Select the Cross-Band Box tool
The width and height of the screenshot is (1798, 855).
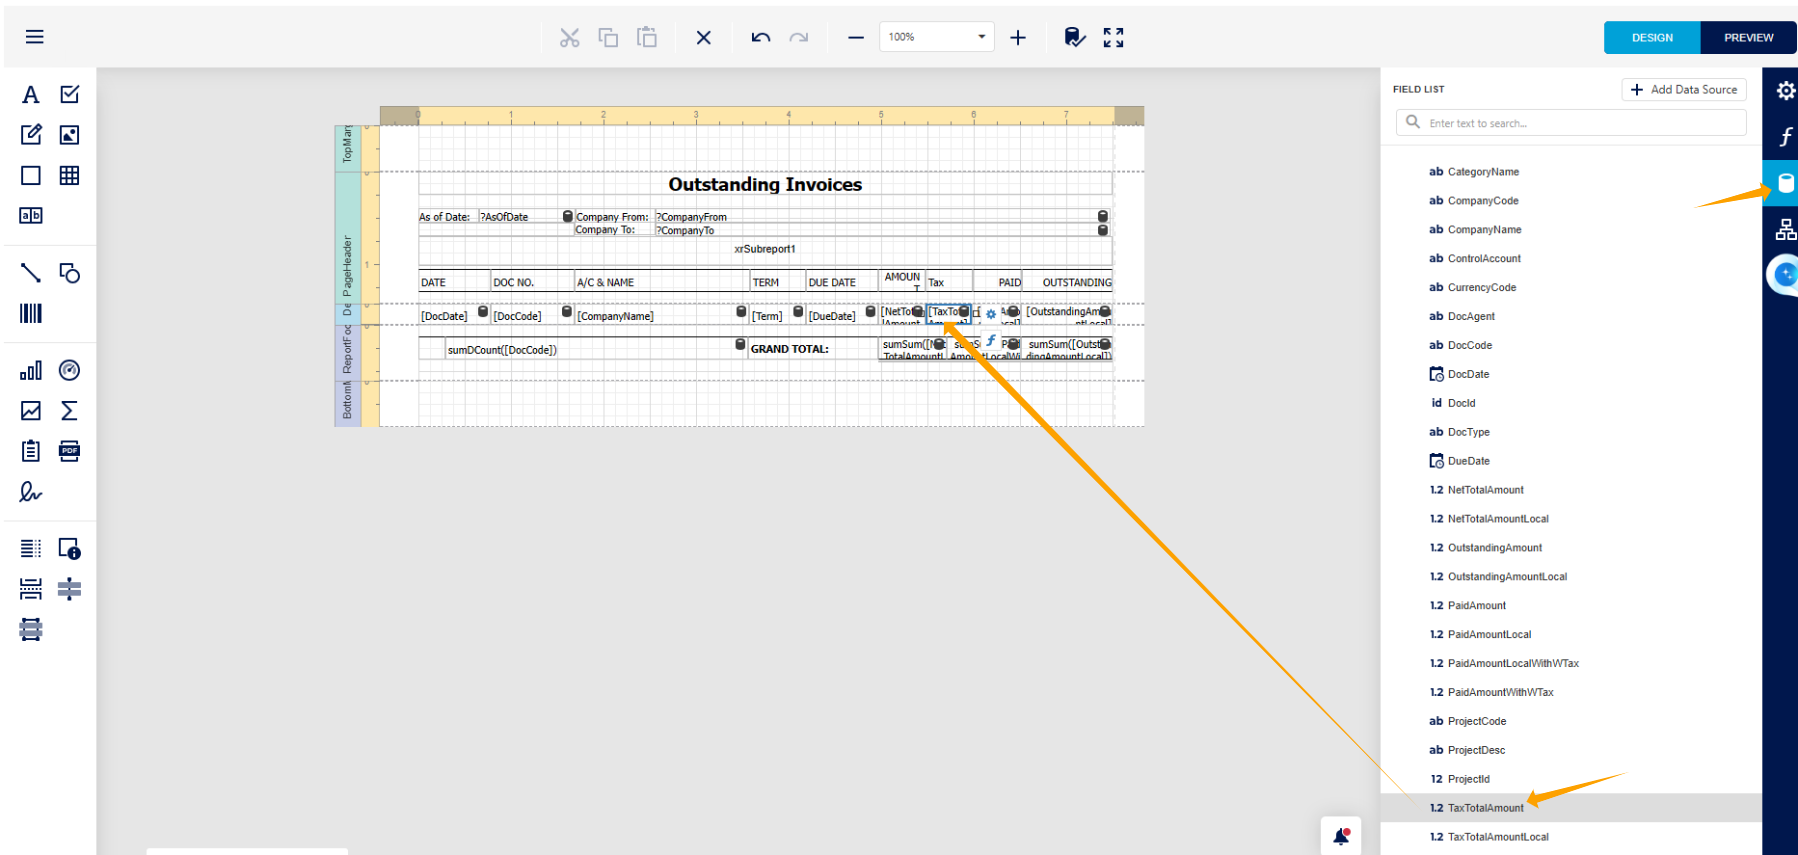31,629
